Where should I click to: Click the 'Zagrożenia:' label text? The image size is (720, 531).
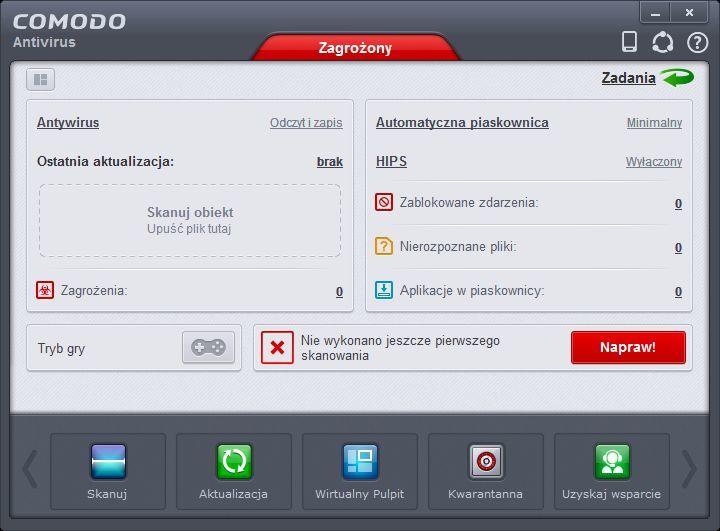click(94, 291)
